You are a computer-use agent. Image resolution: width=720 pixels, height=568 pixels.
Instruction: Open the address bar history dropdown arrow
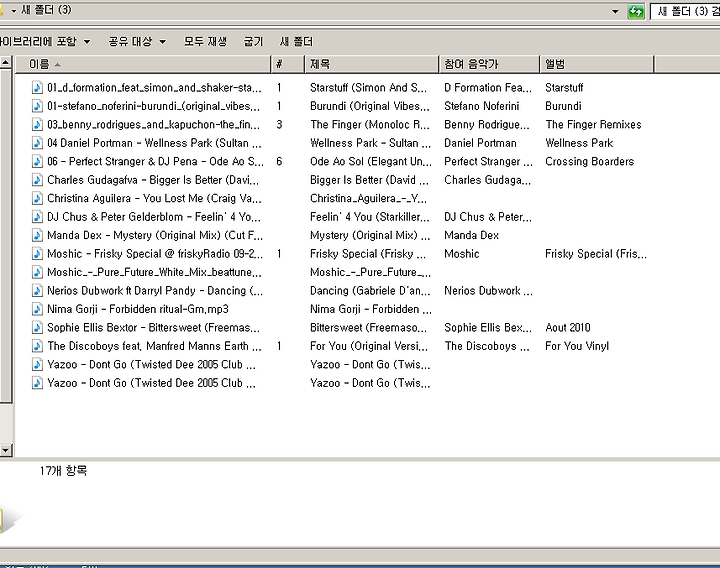(615, 11)
